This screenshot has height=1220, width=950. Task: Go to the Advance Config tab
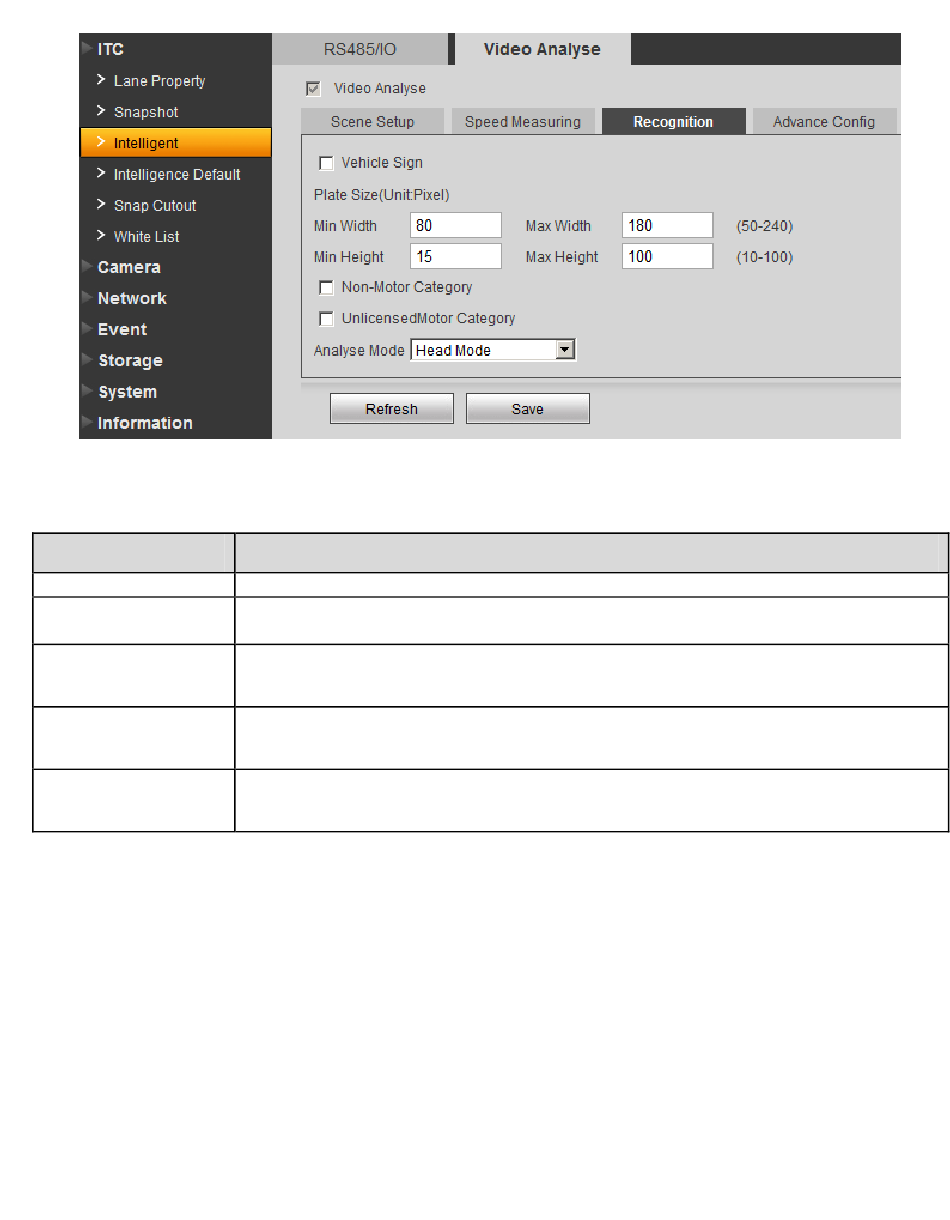(823, 122)
